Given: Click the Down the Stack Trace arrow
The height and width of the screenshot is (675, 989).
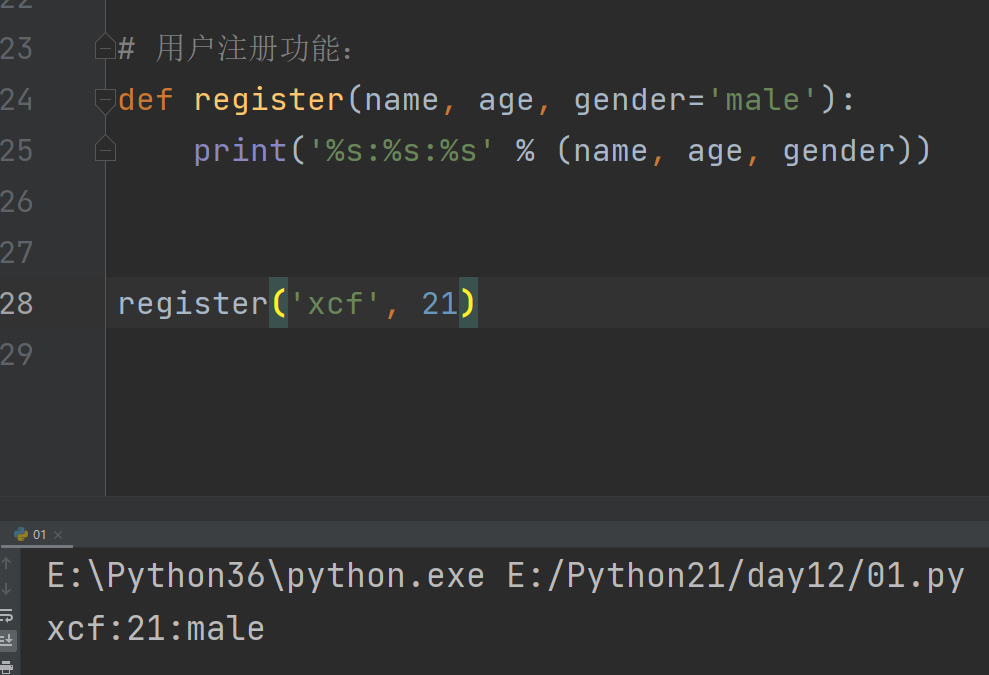Looking at the screenshot, I should click(x=6, y=589).
